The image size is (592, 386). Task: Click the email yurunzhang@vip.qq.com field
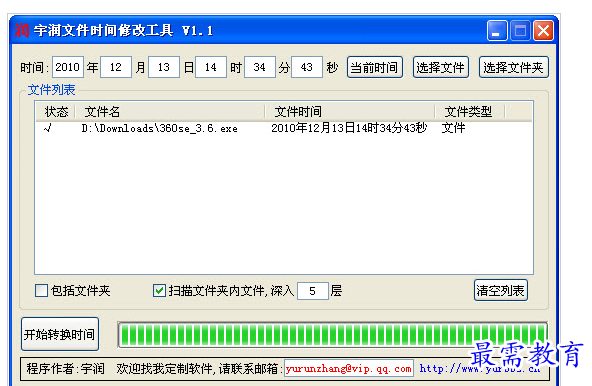(349, 368)
